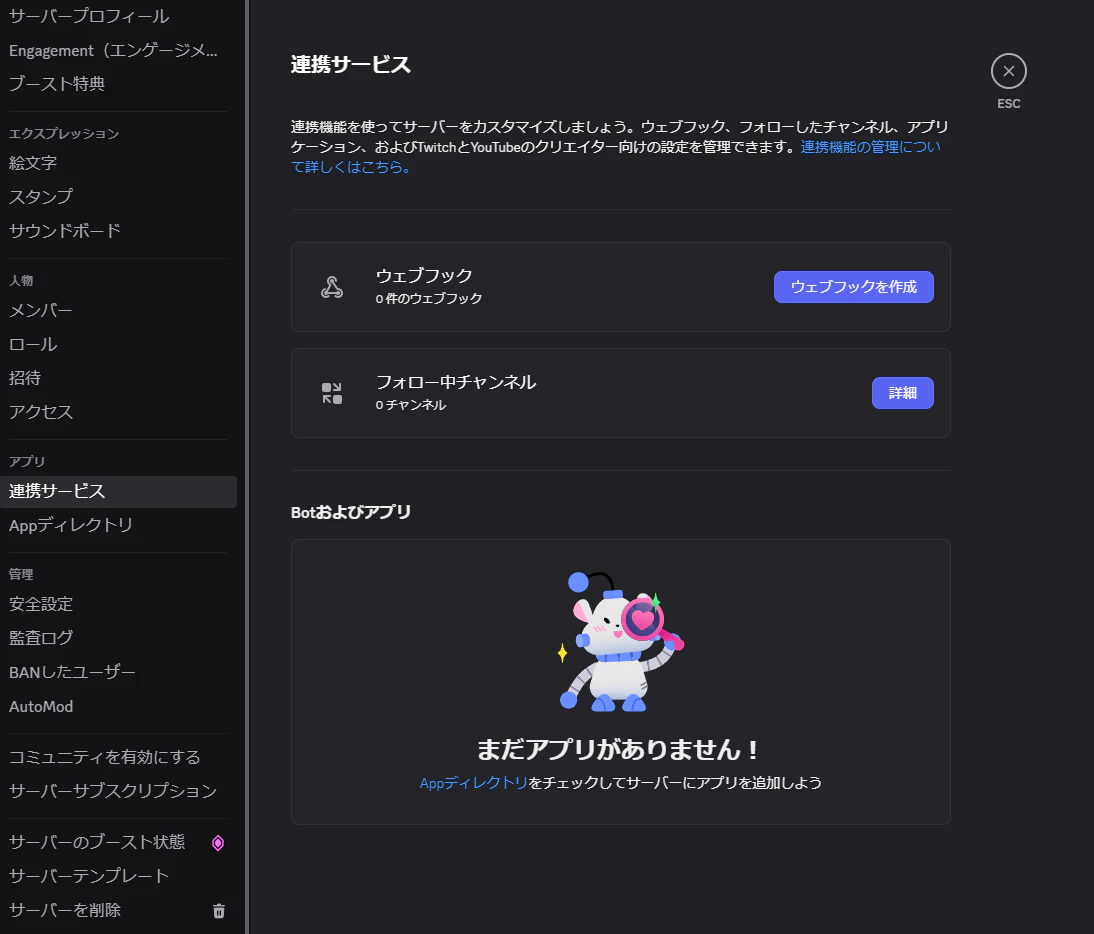Click the trash icon beside サーバーを削除
This screenshot has height=934, width=1094.
[x=218, y=910]
